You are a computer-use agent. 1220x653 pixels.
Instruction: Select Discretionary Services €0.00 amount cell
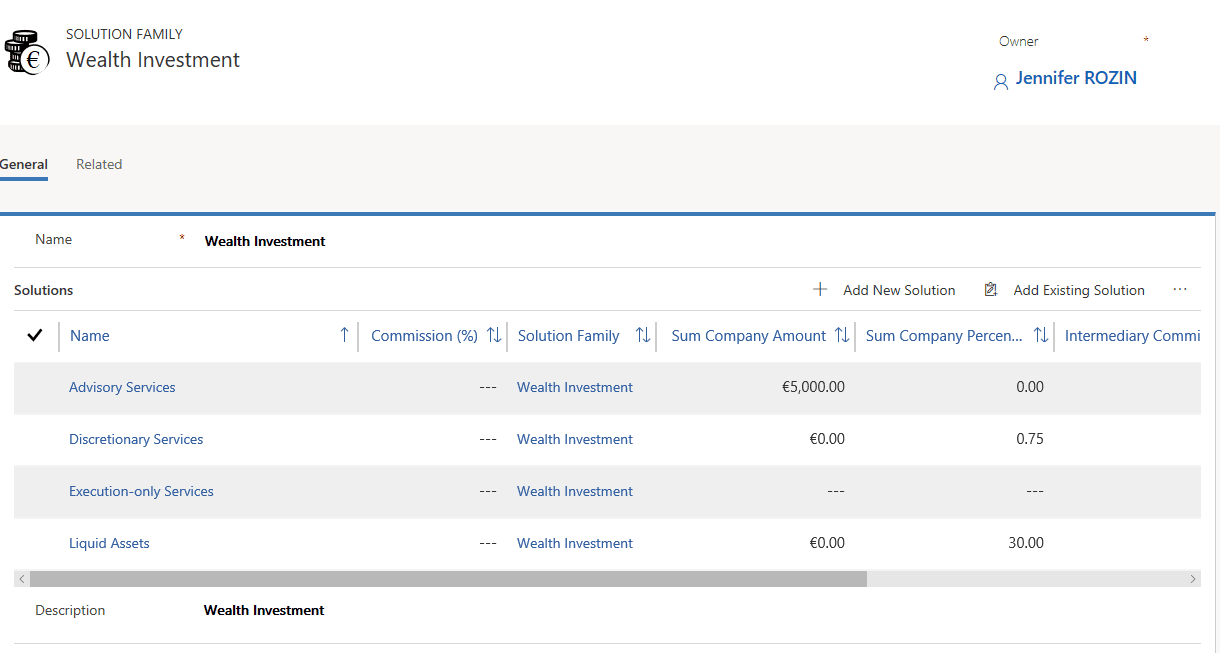pos(826,439)
